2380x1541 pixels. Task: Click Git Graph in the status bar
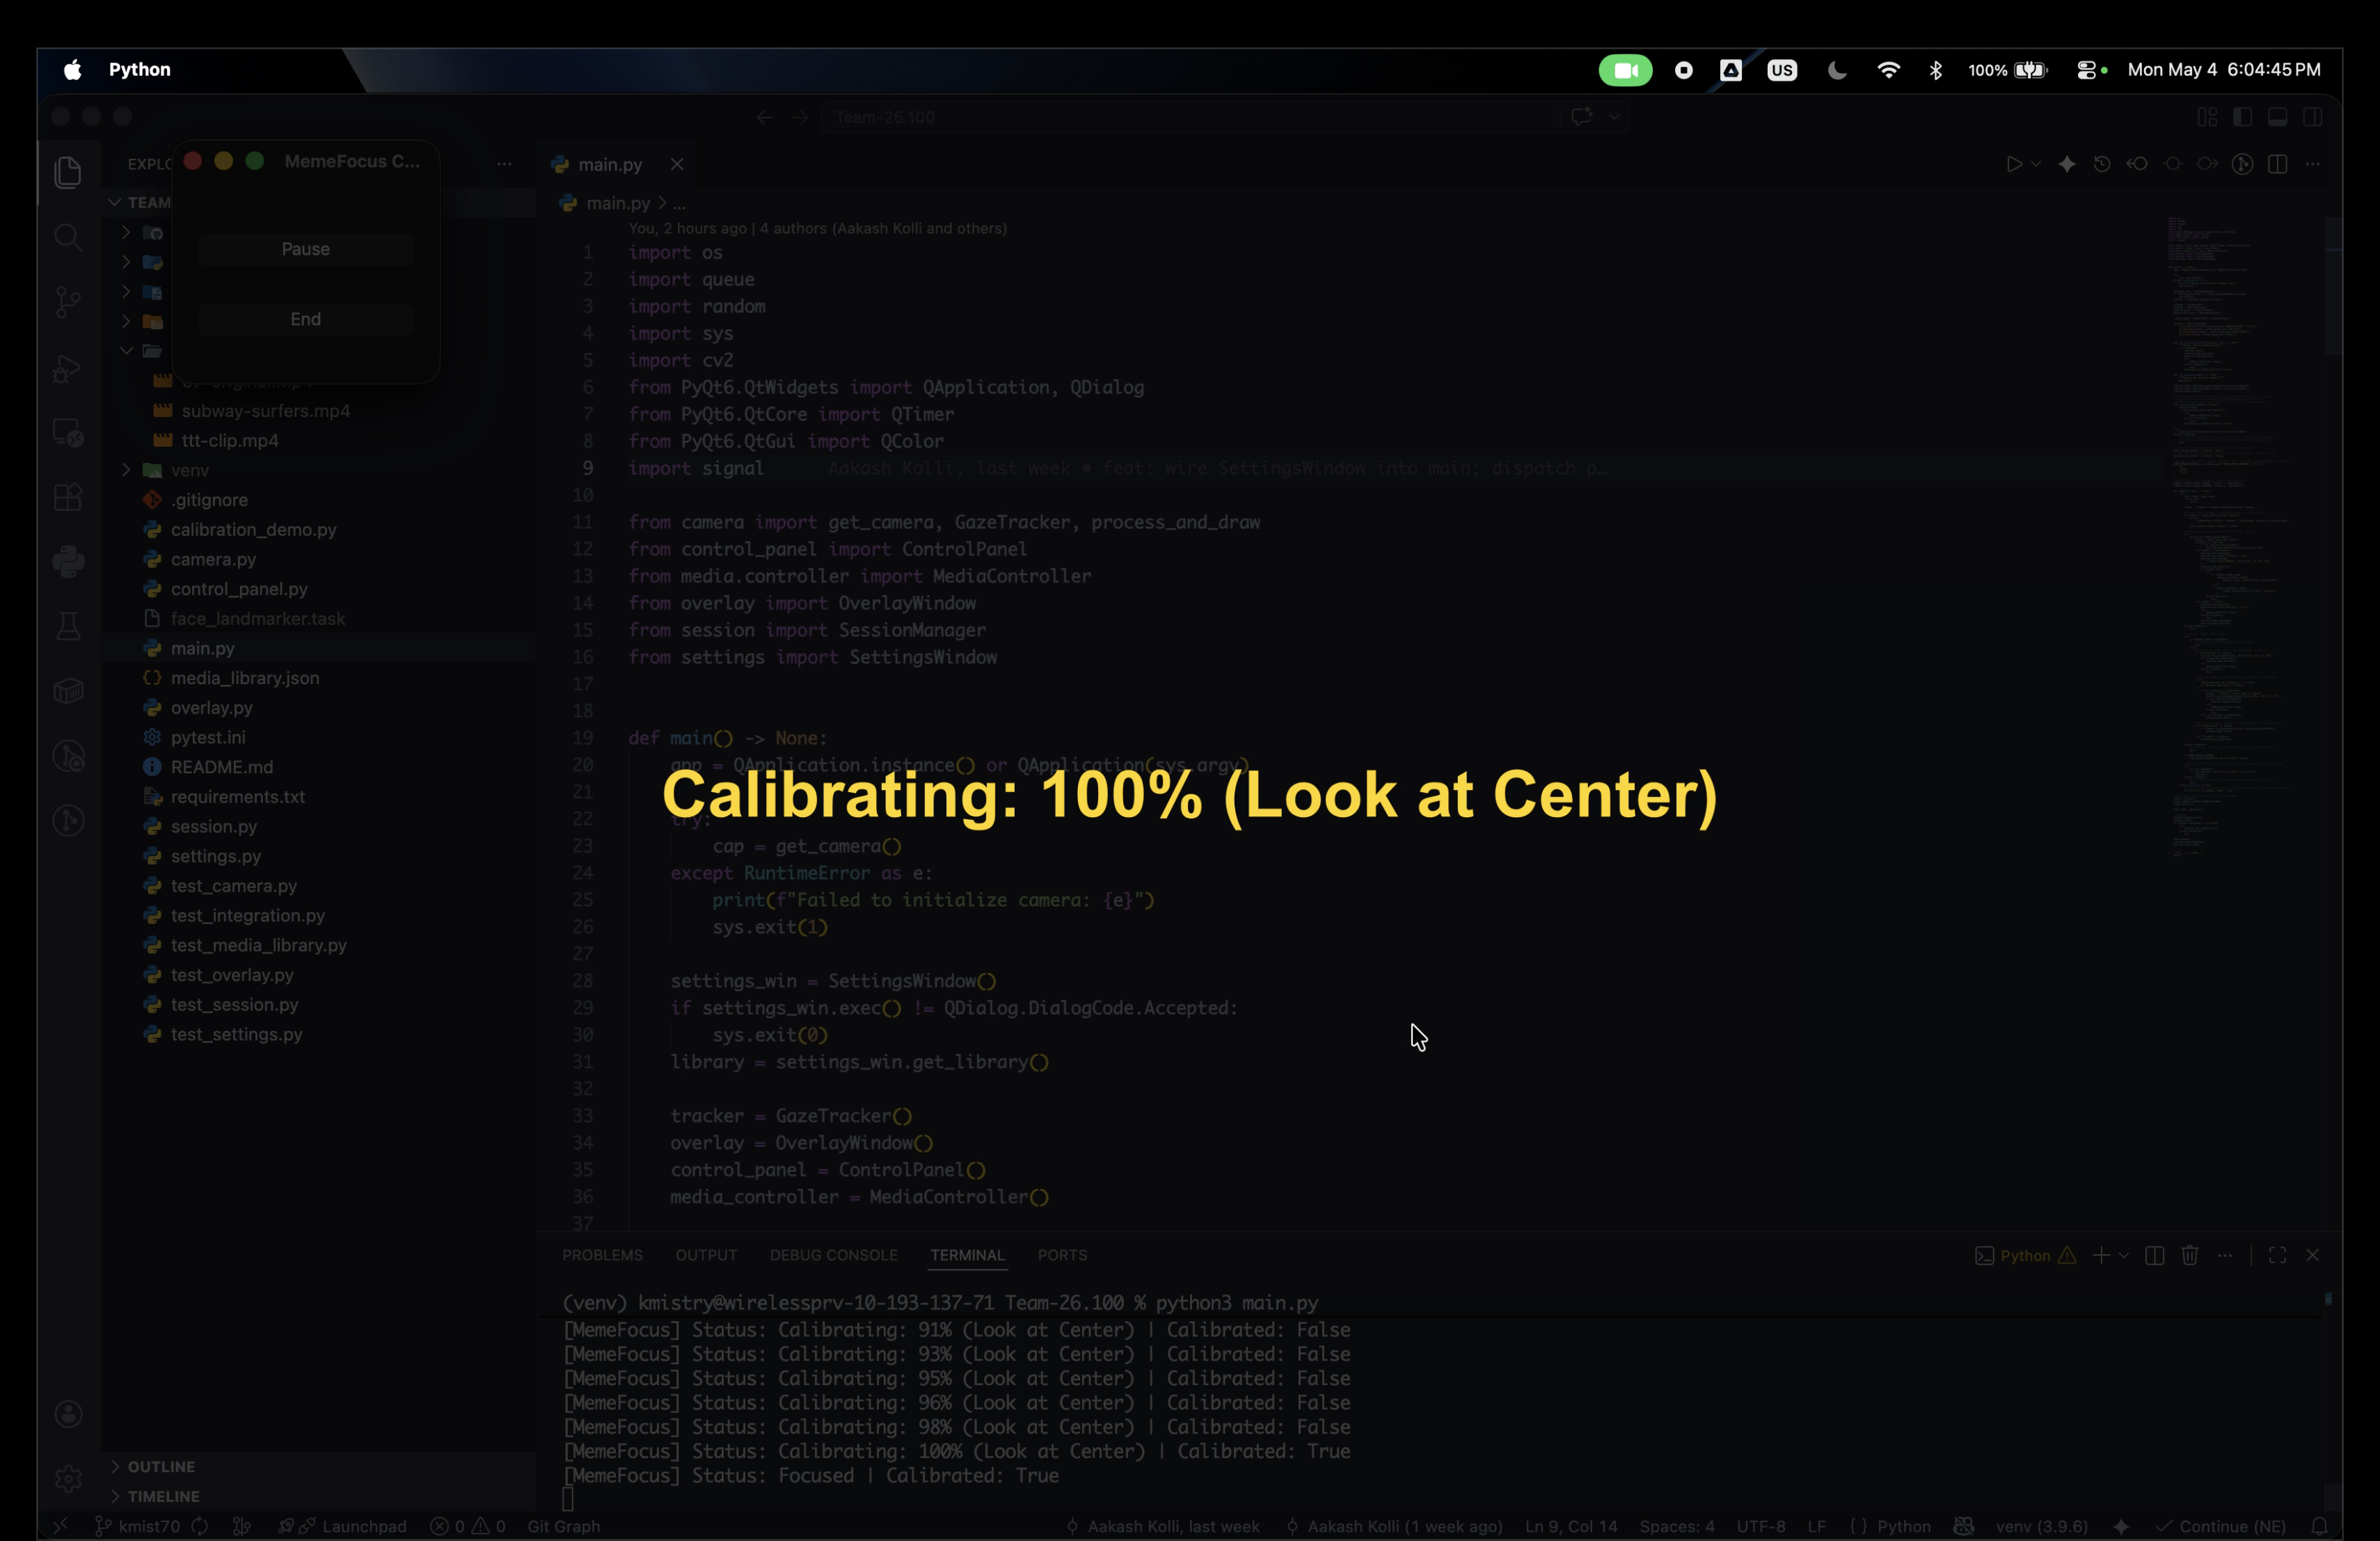563,1526
